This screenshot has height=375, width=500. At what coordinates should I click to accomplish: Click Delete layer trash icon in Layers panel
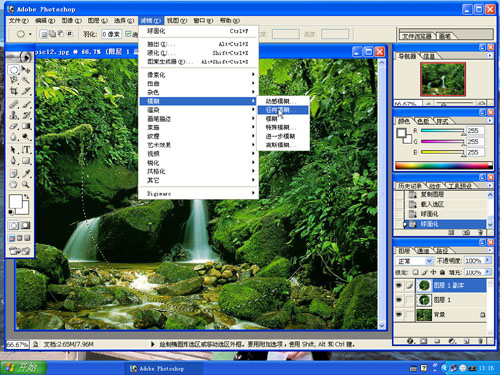(481, 341)
